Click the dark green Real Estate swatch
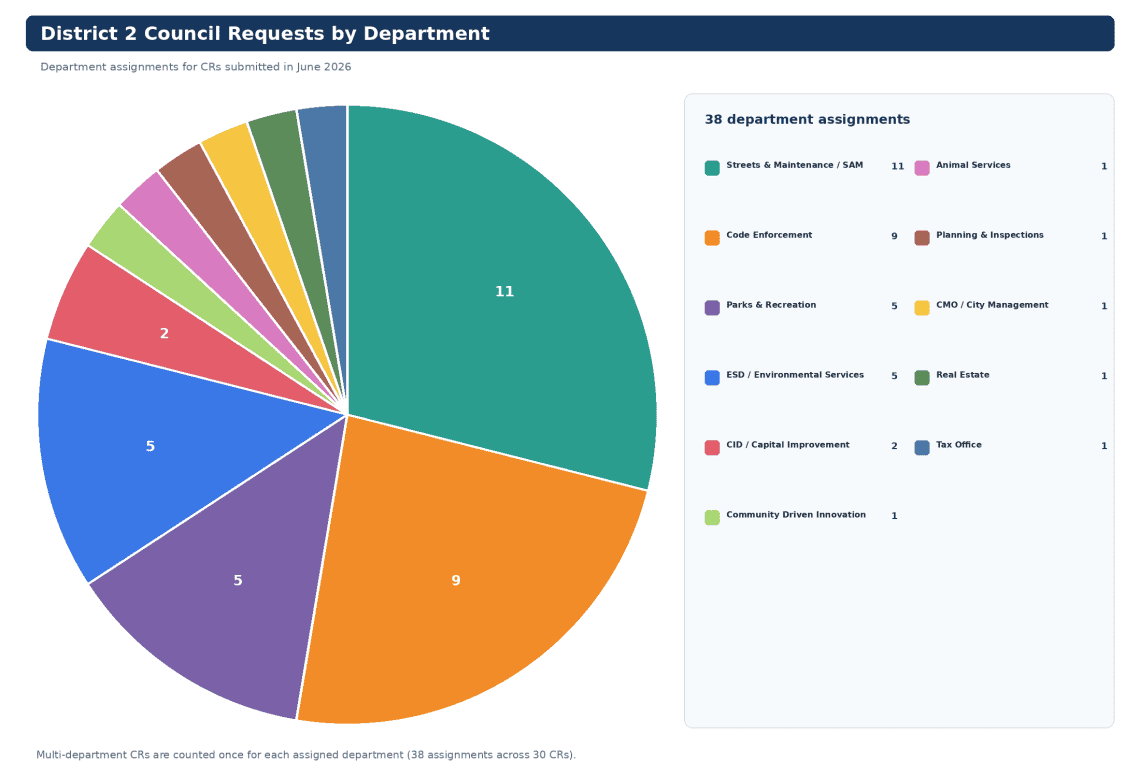The width and height of the screenshot is (1140, 777). [x=922, y=377]
